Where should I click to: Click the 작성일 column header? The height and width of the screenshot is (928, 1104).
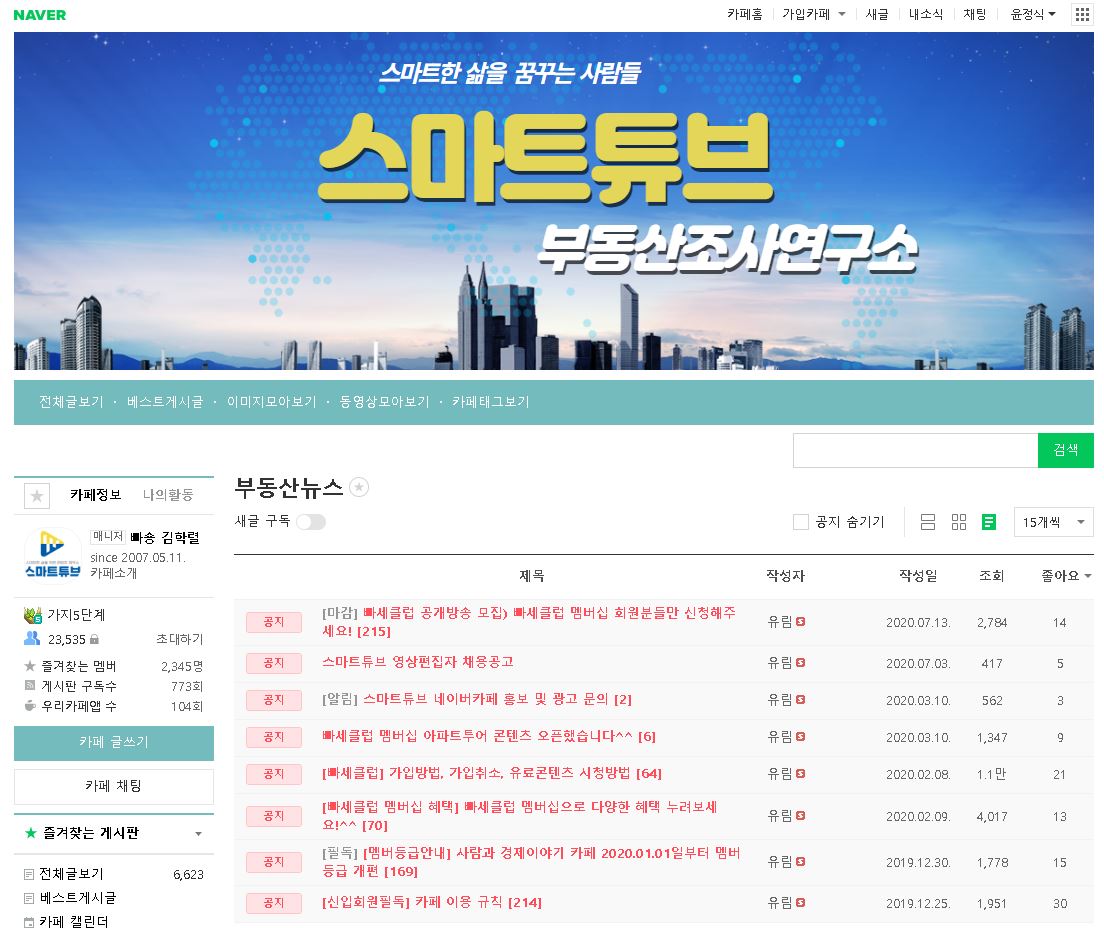click(x=918, y=575)
